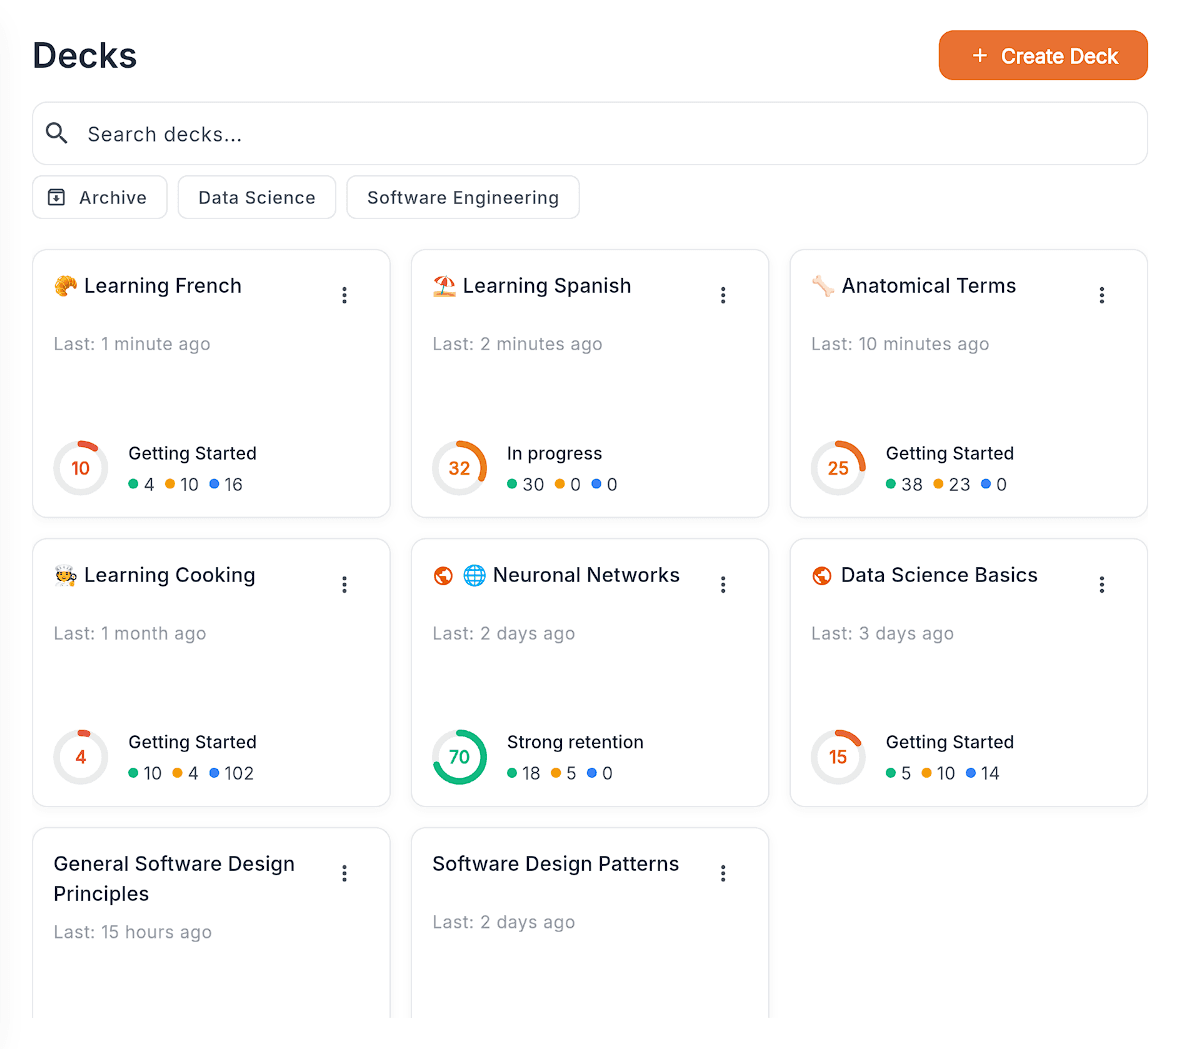Toggle the Archive filter
The width and height of the screenshot is (1181, 1049).
point(99,197)
